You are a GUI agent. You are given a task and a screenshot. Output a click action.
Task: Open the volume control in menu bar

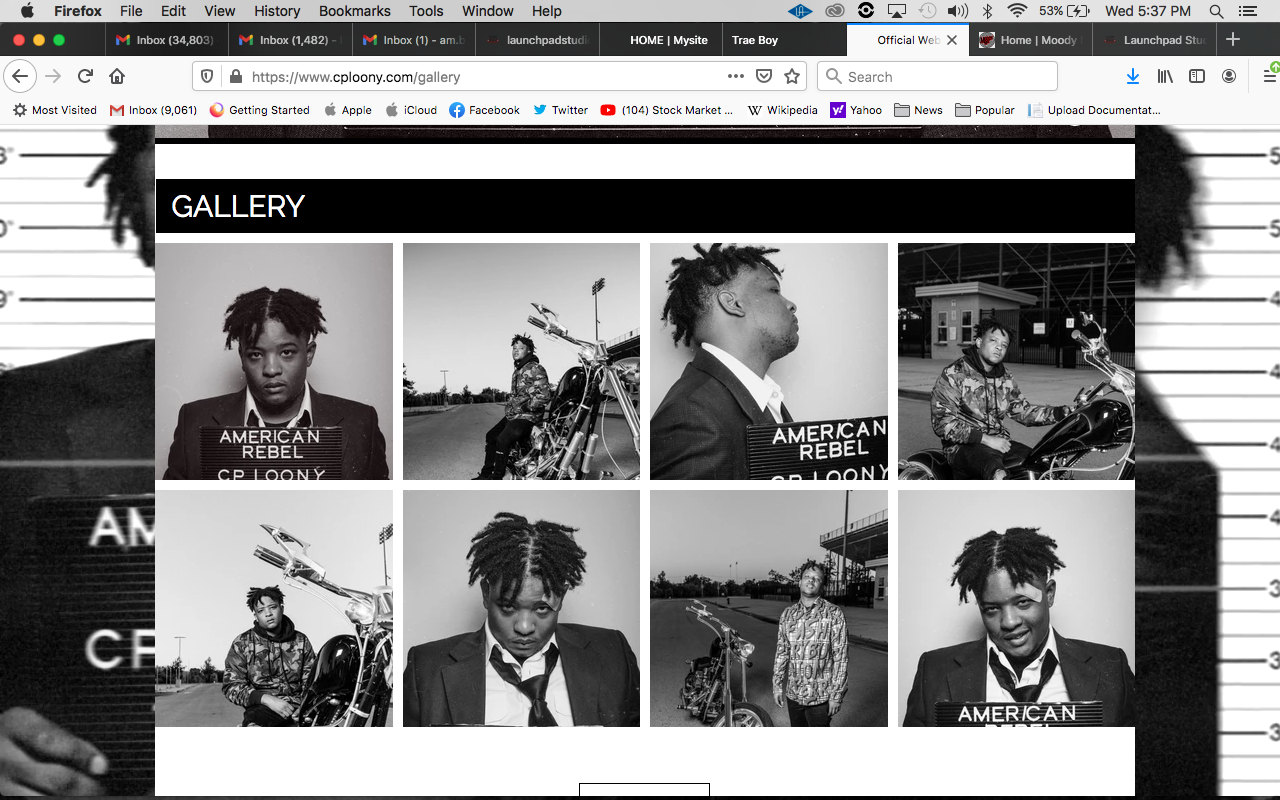click(x=958, y=11)
